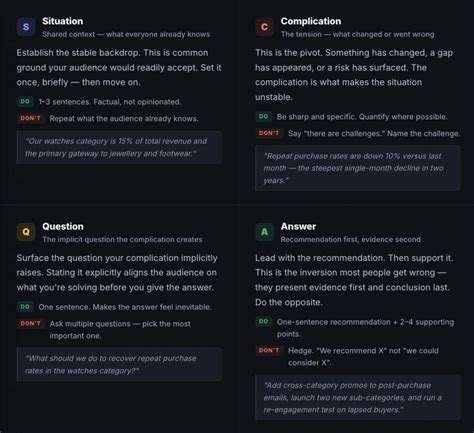Viewport: 474px width, 433px height.
Task: Click the yellow Q Question icon
Action: (26, 232)
